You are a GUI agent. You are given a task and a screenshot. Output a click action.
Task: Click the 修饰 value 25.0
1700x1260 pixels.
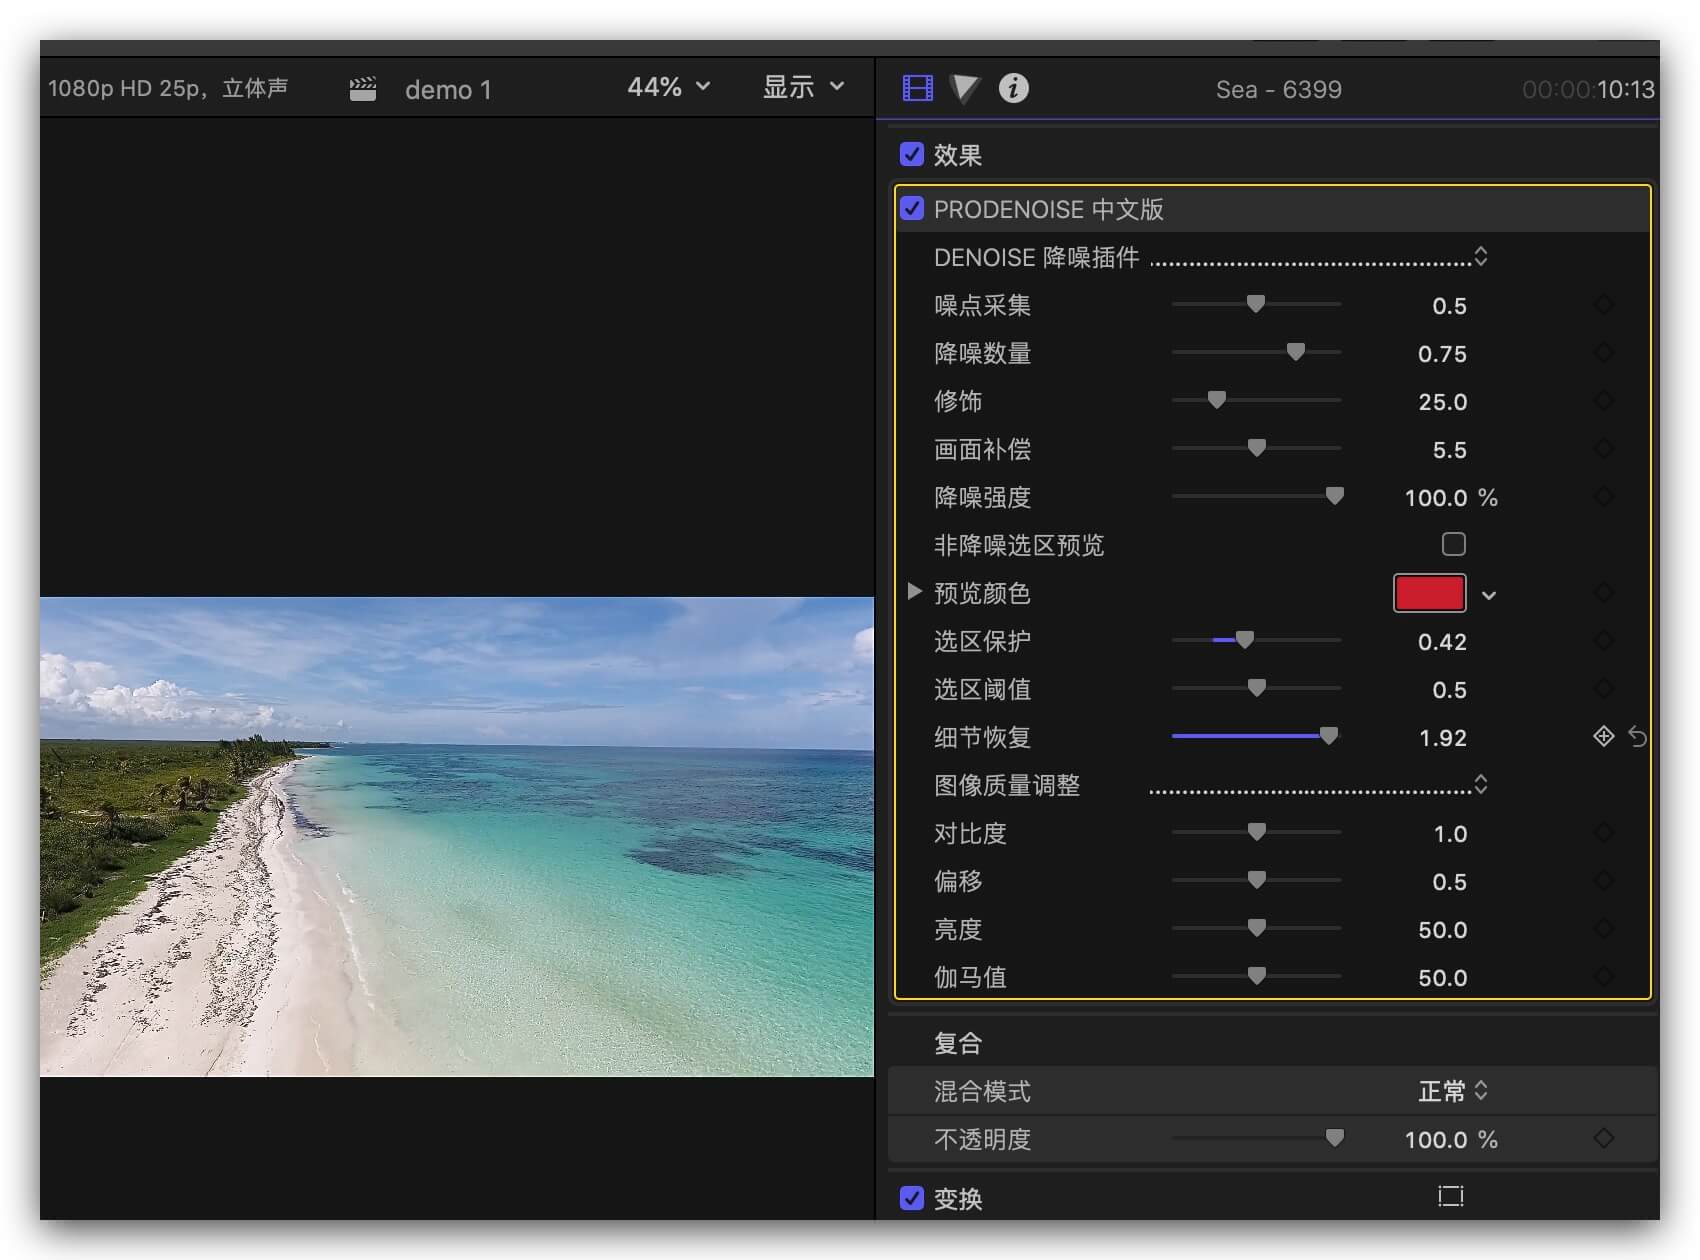point(1442,402)
